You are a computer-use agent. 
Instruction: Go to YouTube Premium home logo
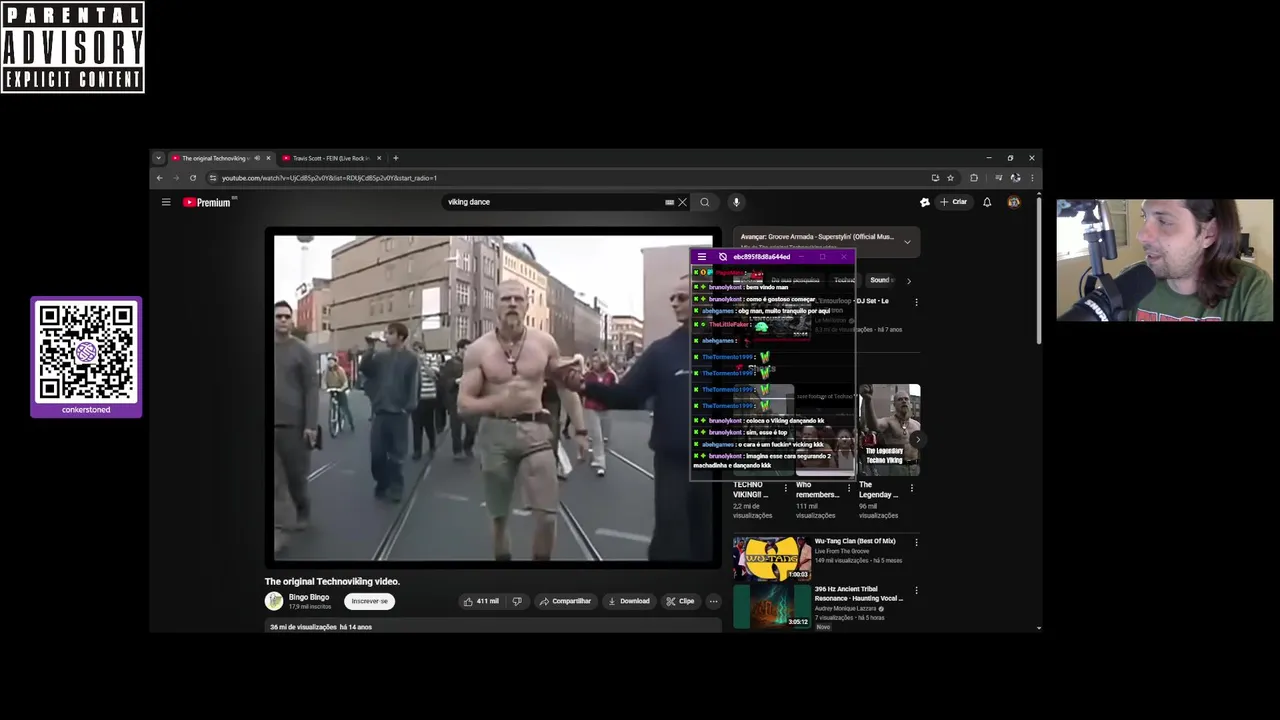point(209,202)
